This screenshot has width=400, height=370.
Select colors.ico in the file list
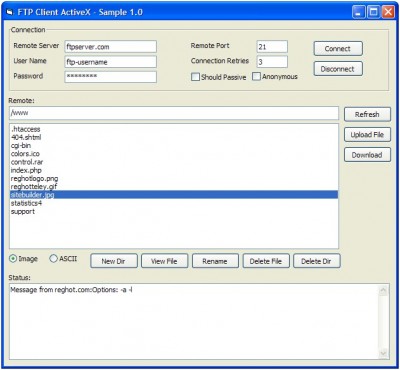174,154
